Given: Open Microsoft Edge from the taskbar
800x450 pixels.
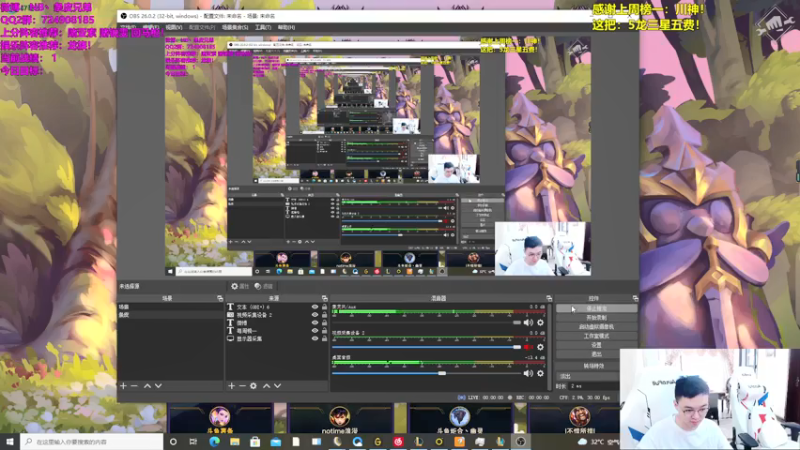Looking at the screenshot, I should pyautogui.click(x=214, y=442).
